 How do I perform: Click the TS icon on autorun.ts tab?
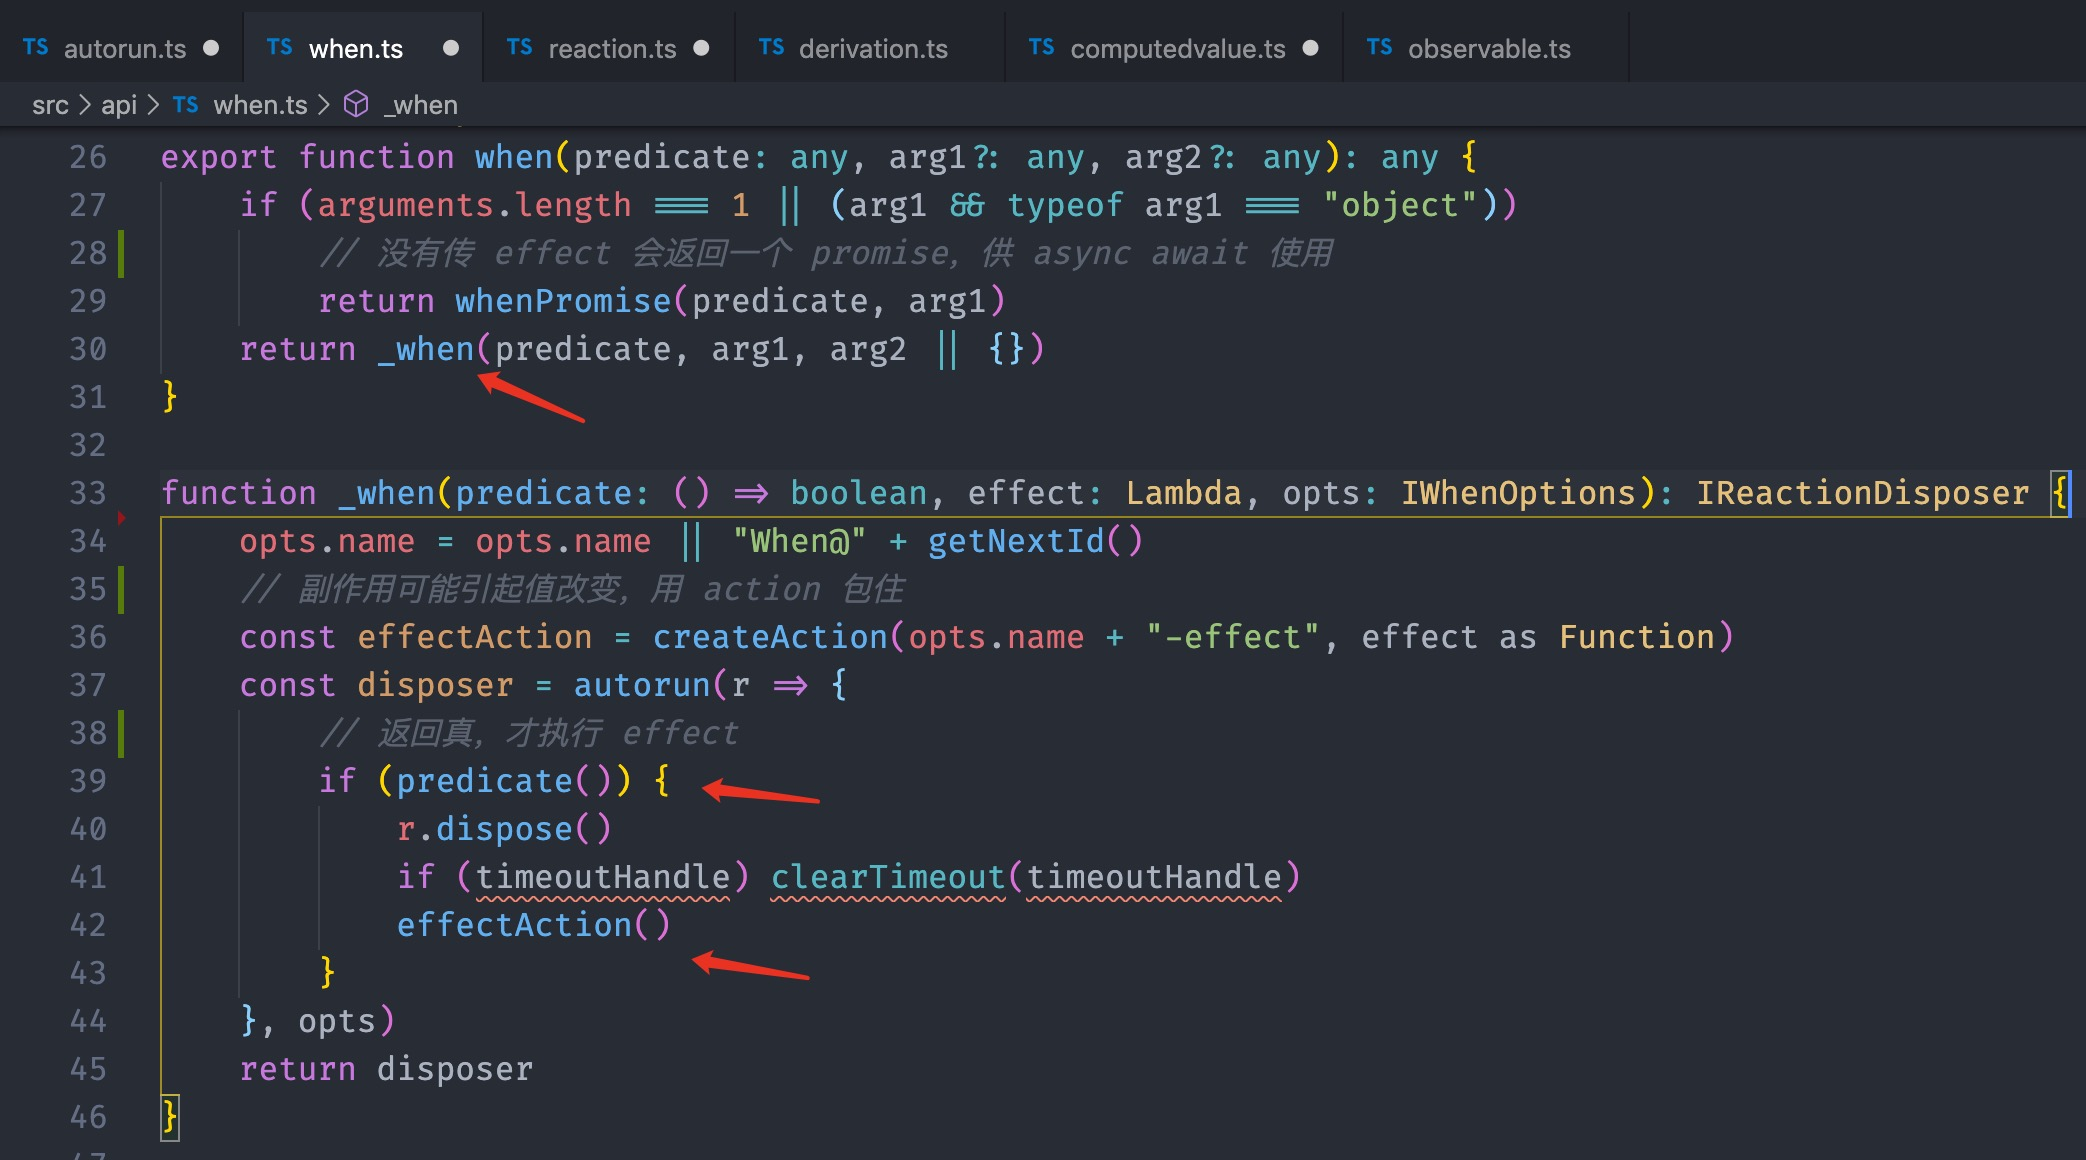coord(35,48)
